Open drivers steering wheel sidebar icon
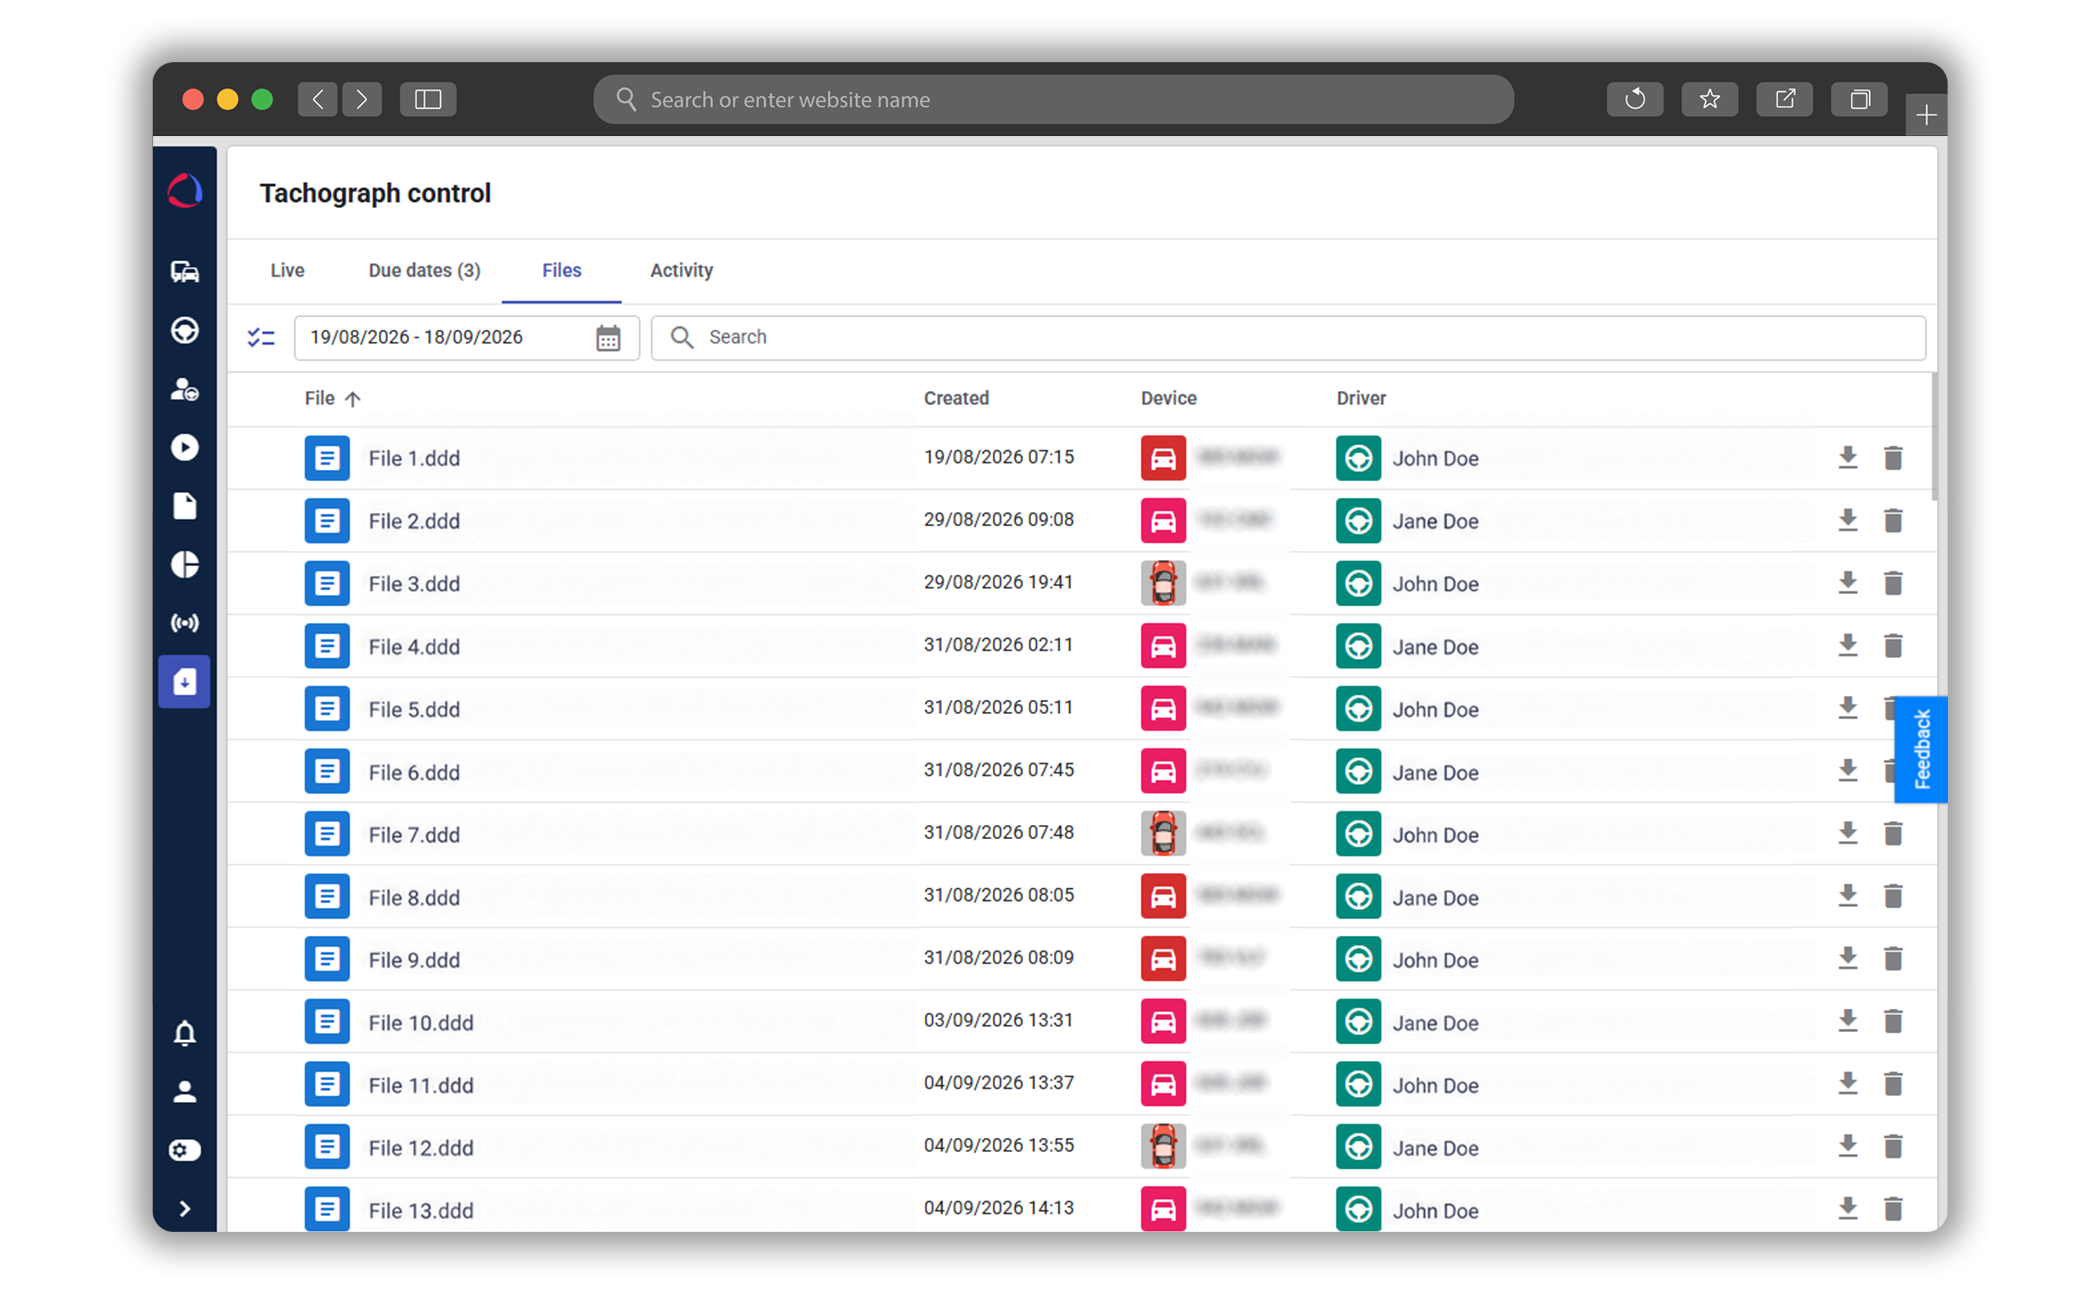 pos(185,330)
